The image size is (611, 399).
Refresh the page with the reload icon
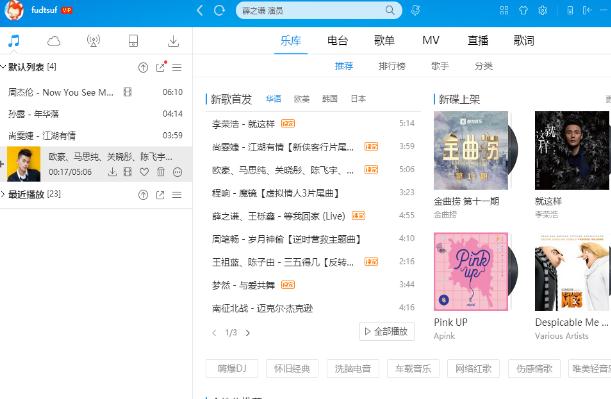[x=219, y=11]
